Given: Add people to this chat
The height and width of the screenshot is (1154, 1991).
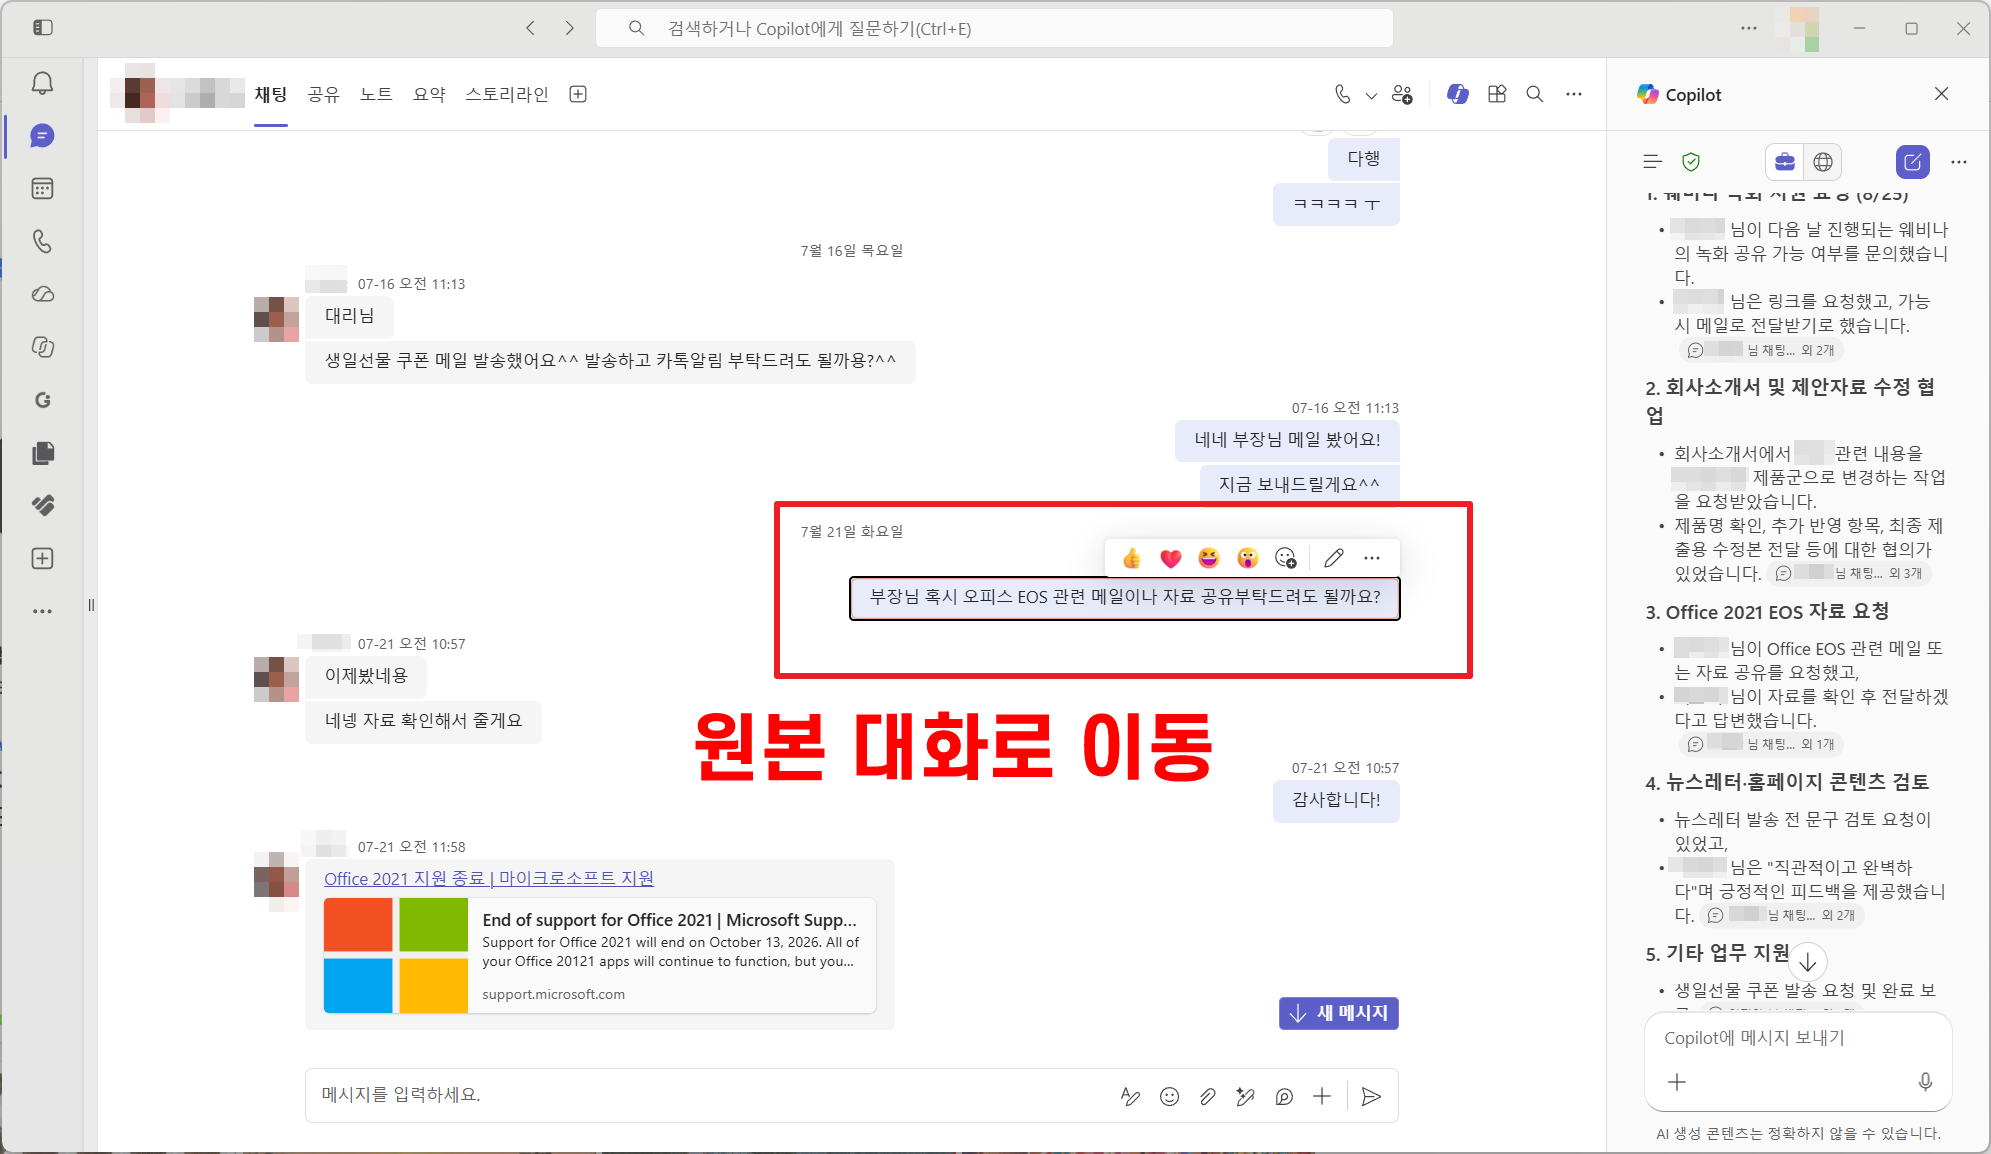Looking at the screenshot, I should click(x=1402, y=94).
